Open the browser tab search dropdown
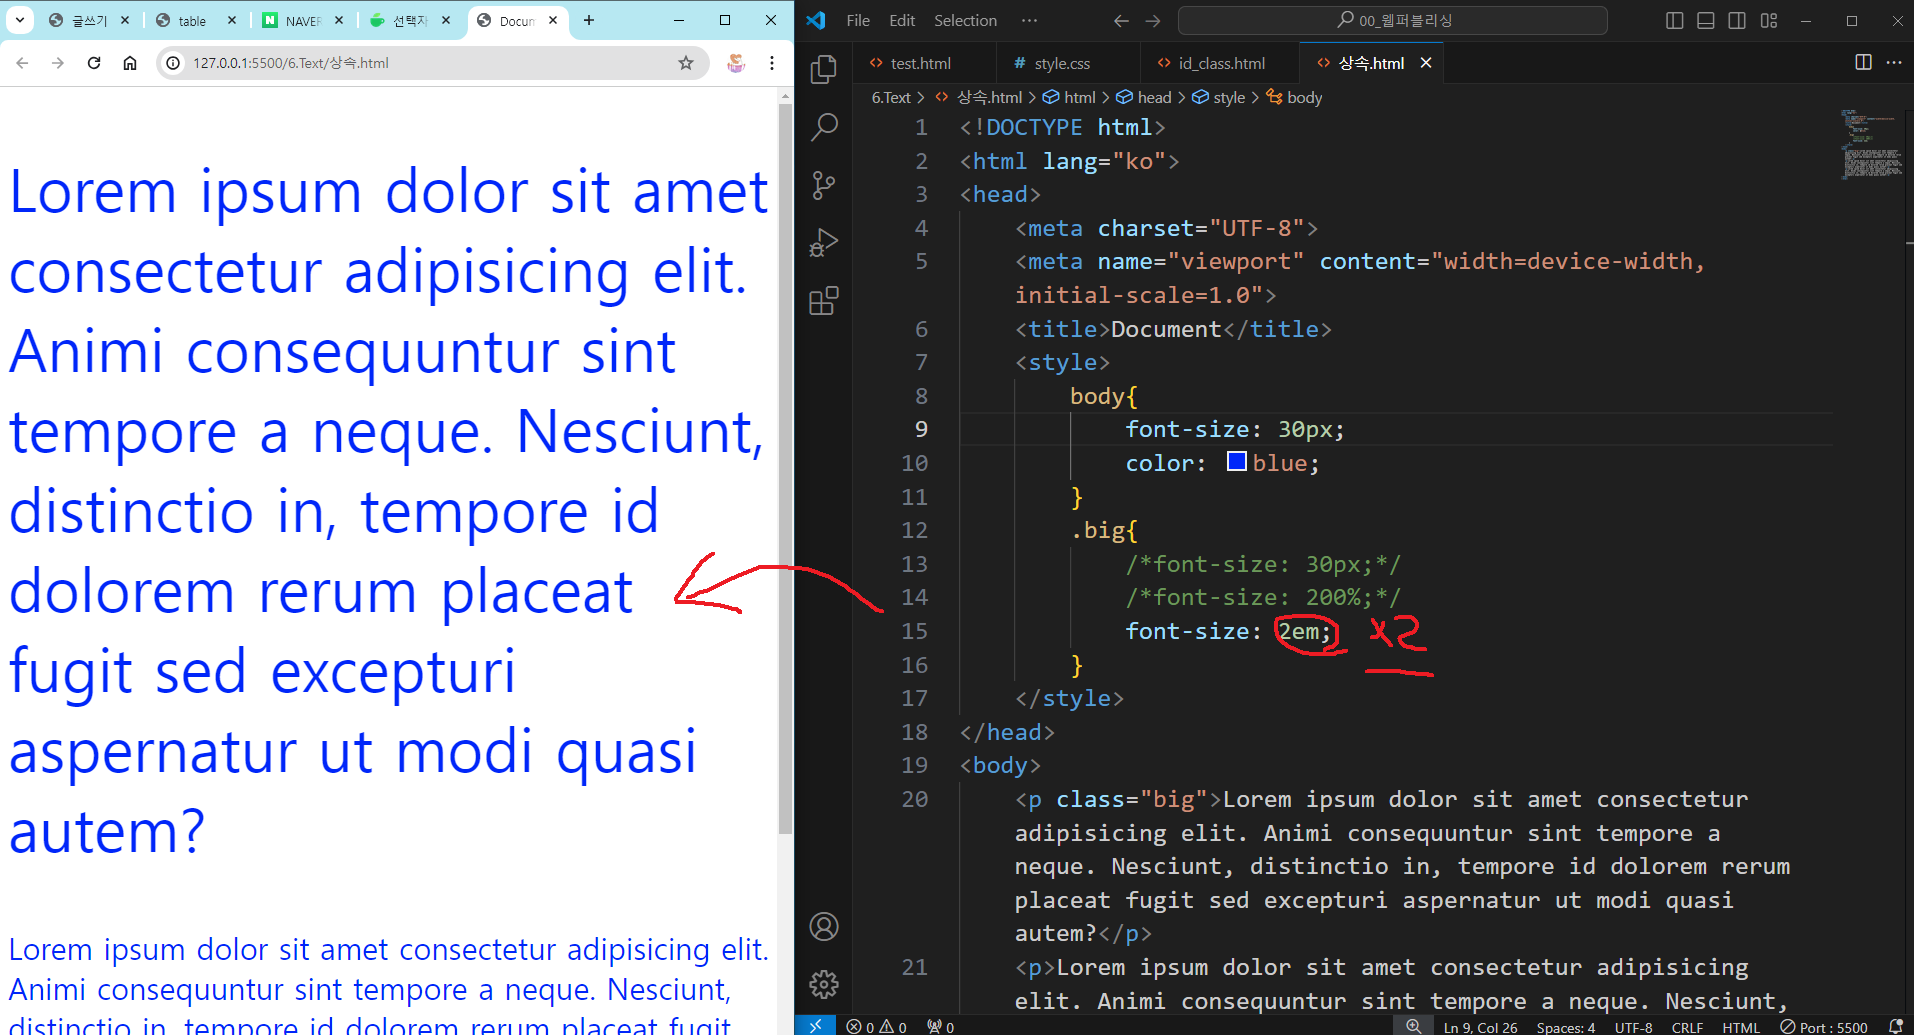Viewport: 1914px width, 1035px height. (19, 20)
